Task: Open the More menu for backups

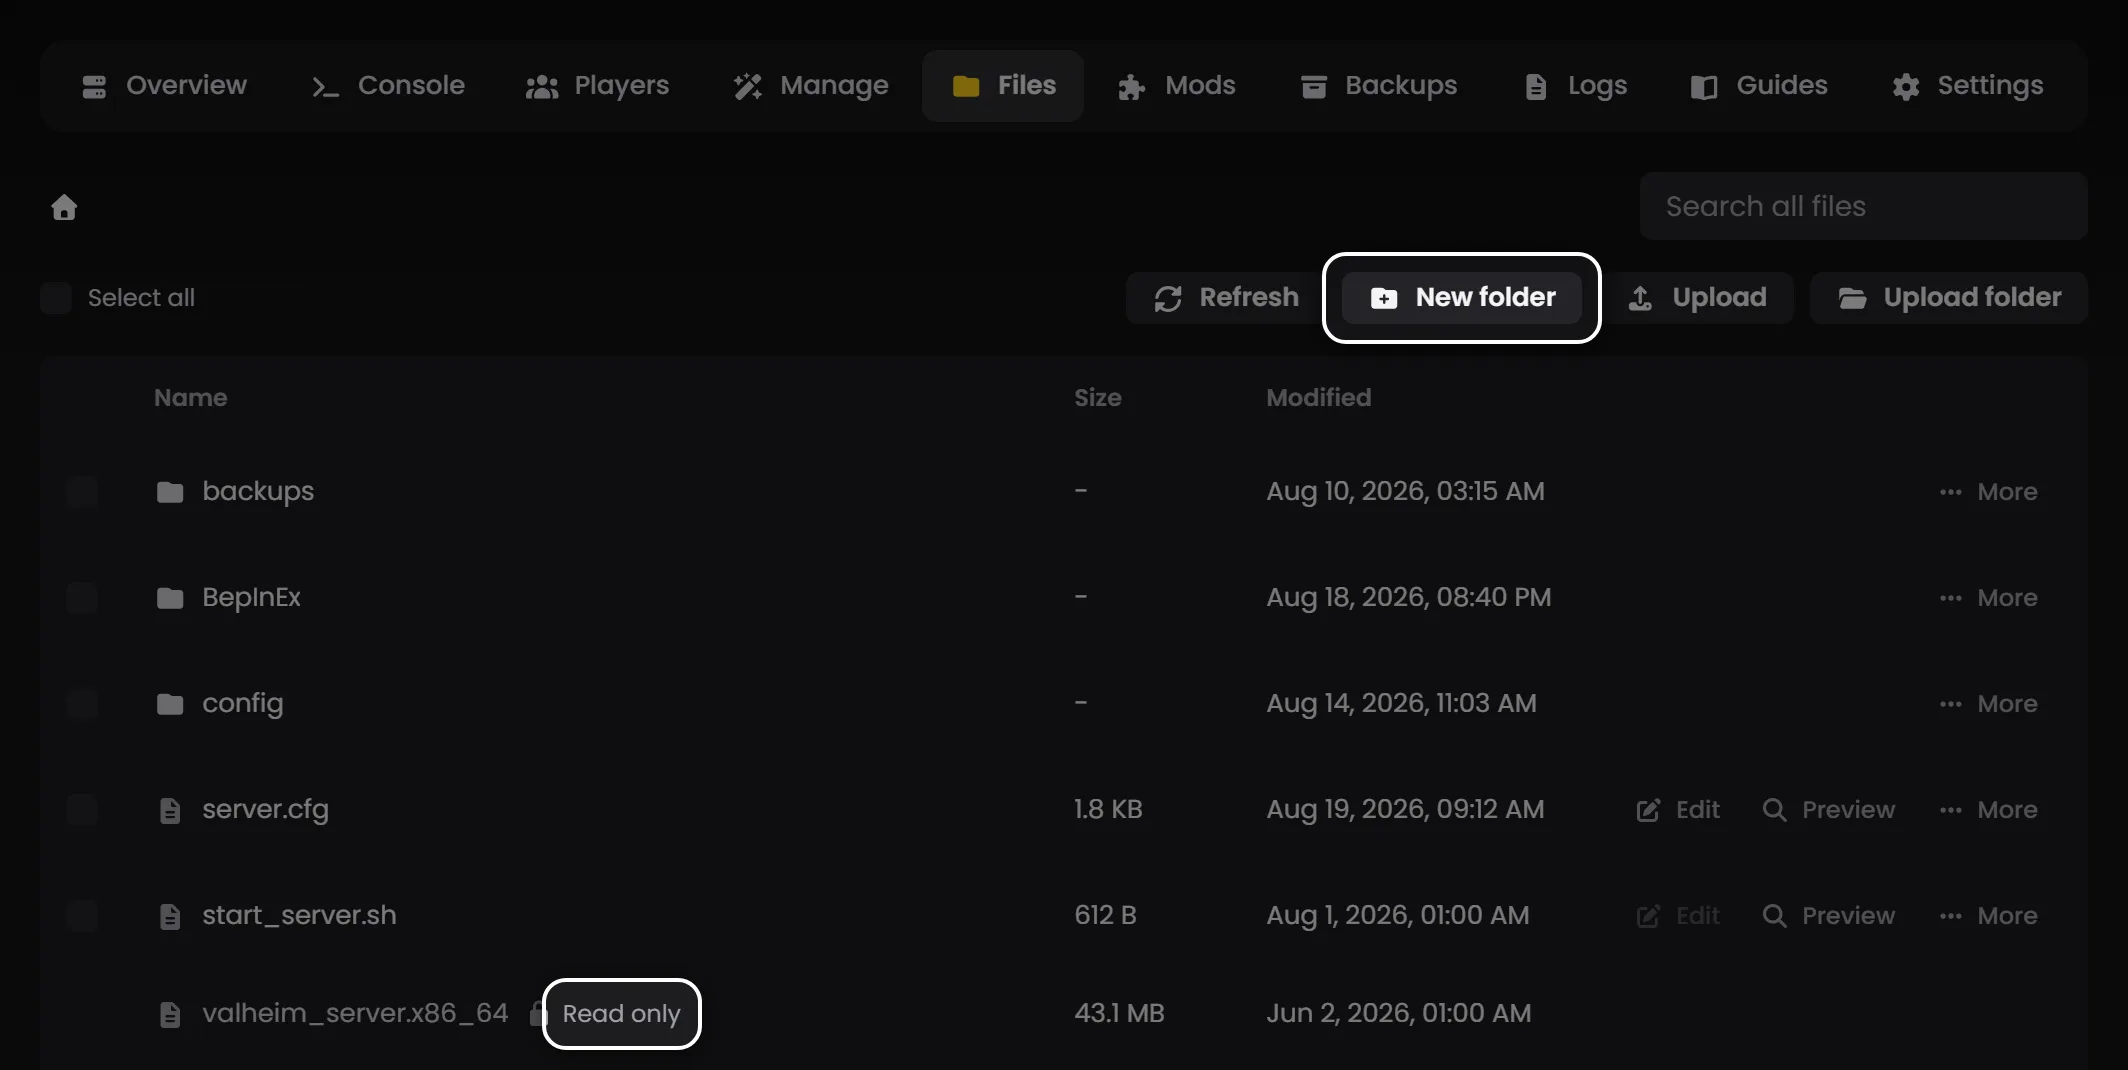Action: coord(1988,492)
